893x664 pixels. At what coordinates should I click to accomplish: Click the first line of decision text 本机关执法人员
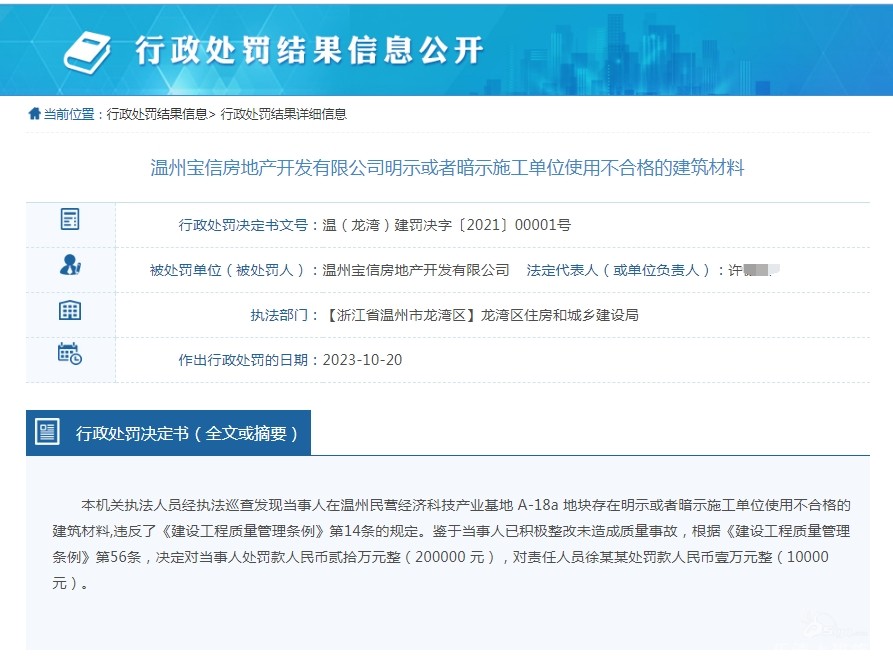[465, 505]
